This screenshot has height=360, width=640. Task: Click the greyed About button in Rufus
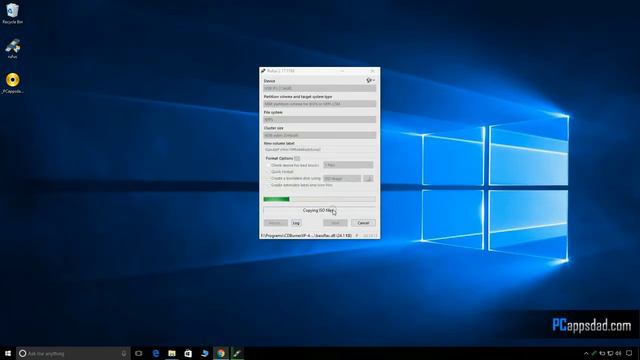(276, 223)
